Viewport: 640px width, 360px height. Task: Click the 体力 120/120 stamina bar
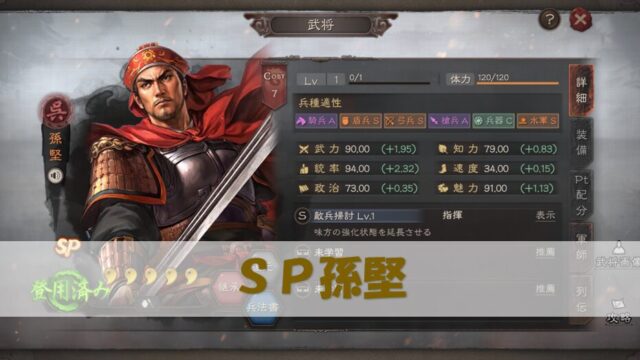point(518,83)
